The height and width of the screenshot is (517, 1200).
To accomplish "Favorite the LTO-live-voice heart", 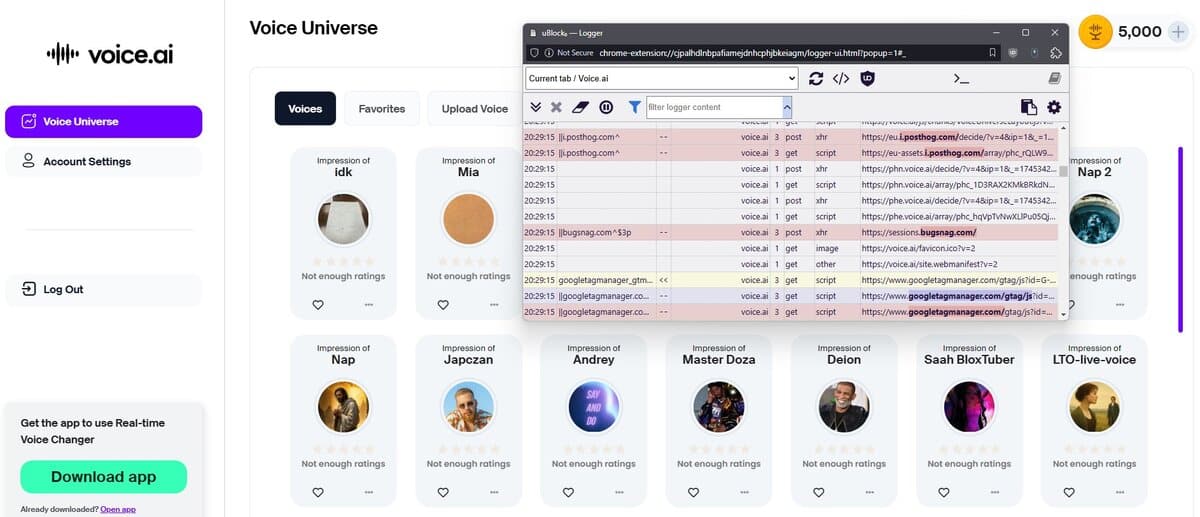I will (1069, 492).
